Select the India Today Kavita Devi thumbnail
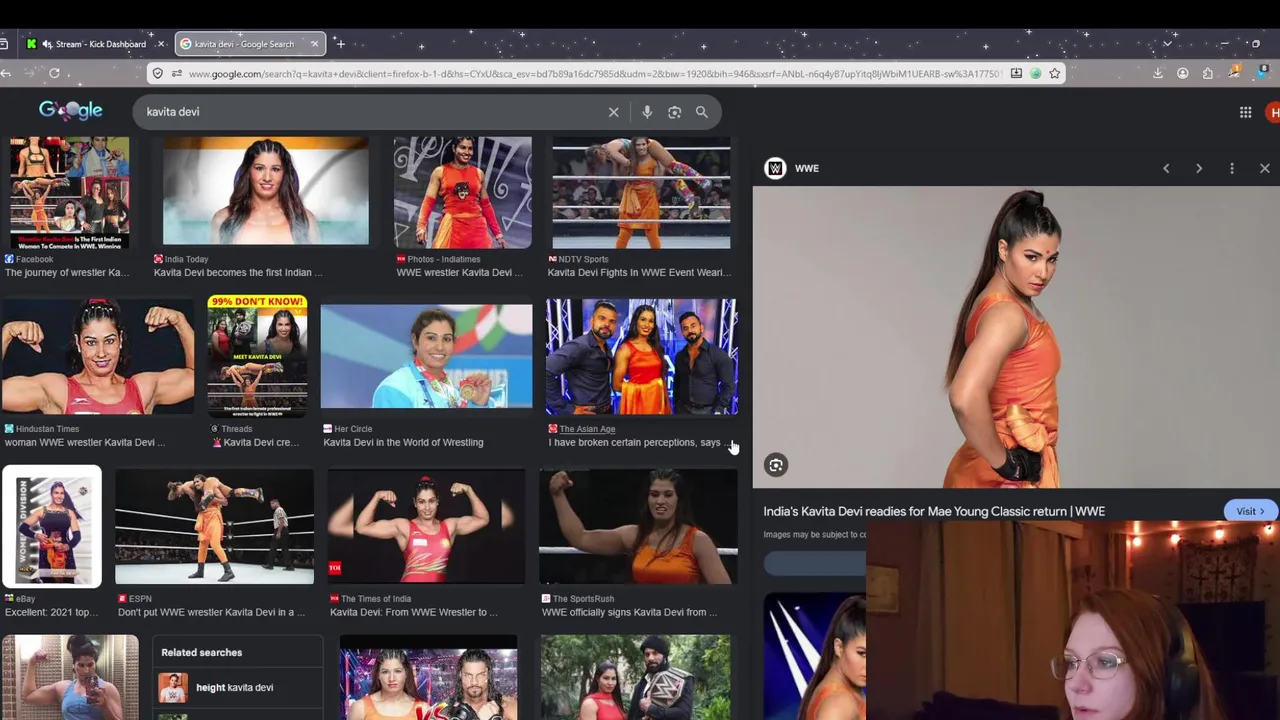This screenshot has height=720, width=1280. point(266,191)
